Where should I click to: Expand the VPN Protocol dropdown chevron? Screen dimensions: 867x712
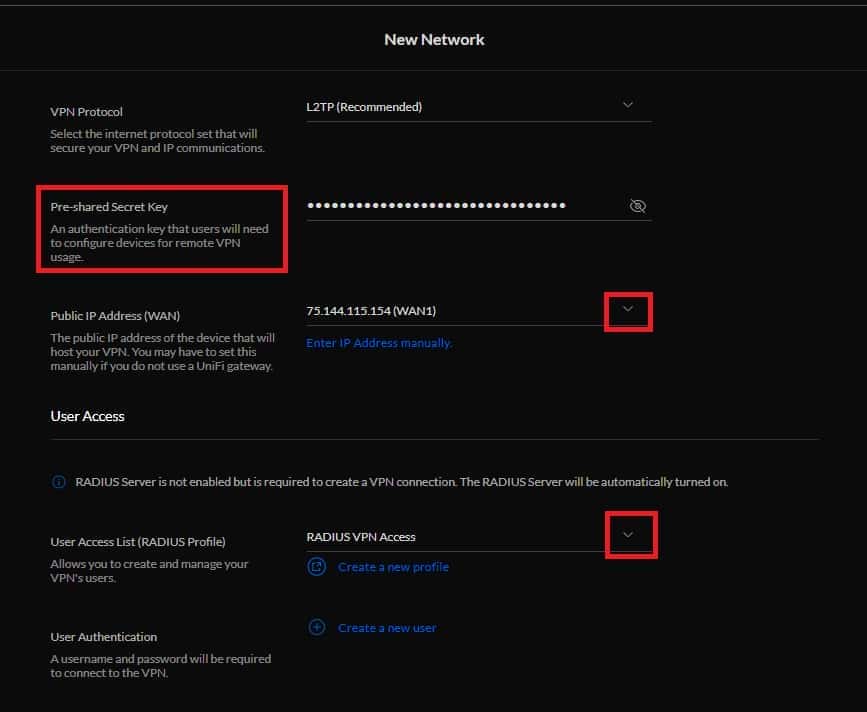[x=628, y=104]
